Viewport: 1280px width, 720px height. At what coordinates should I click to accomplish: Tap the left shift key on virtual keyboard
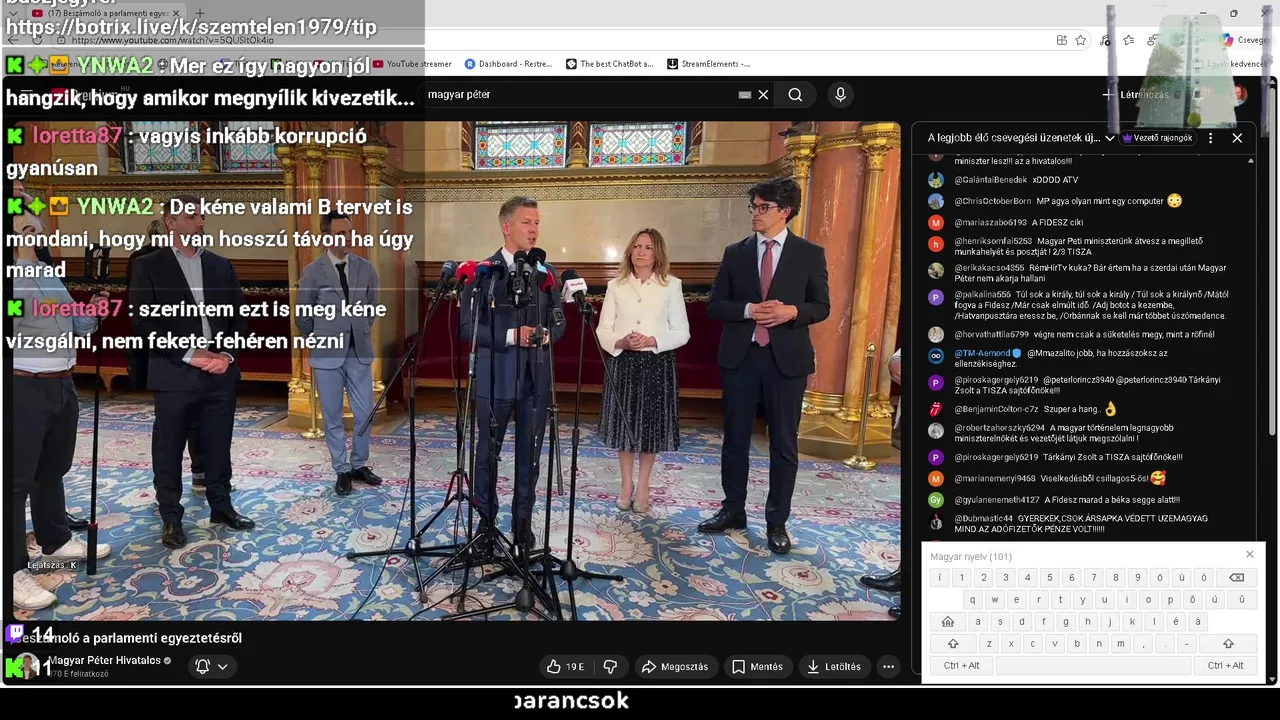953,643
